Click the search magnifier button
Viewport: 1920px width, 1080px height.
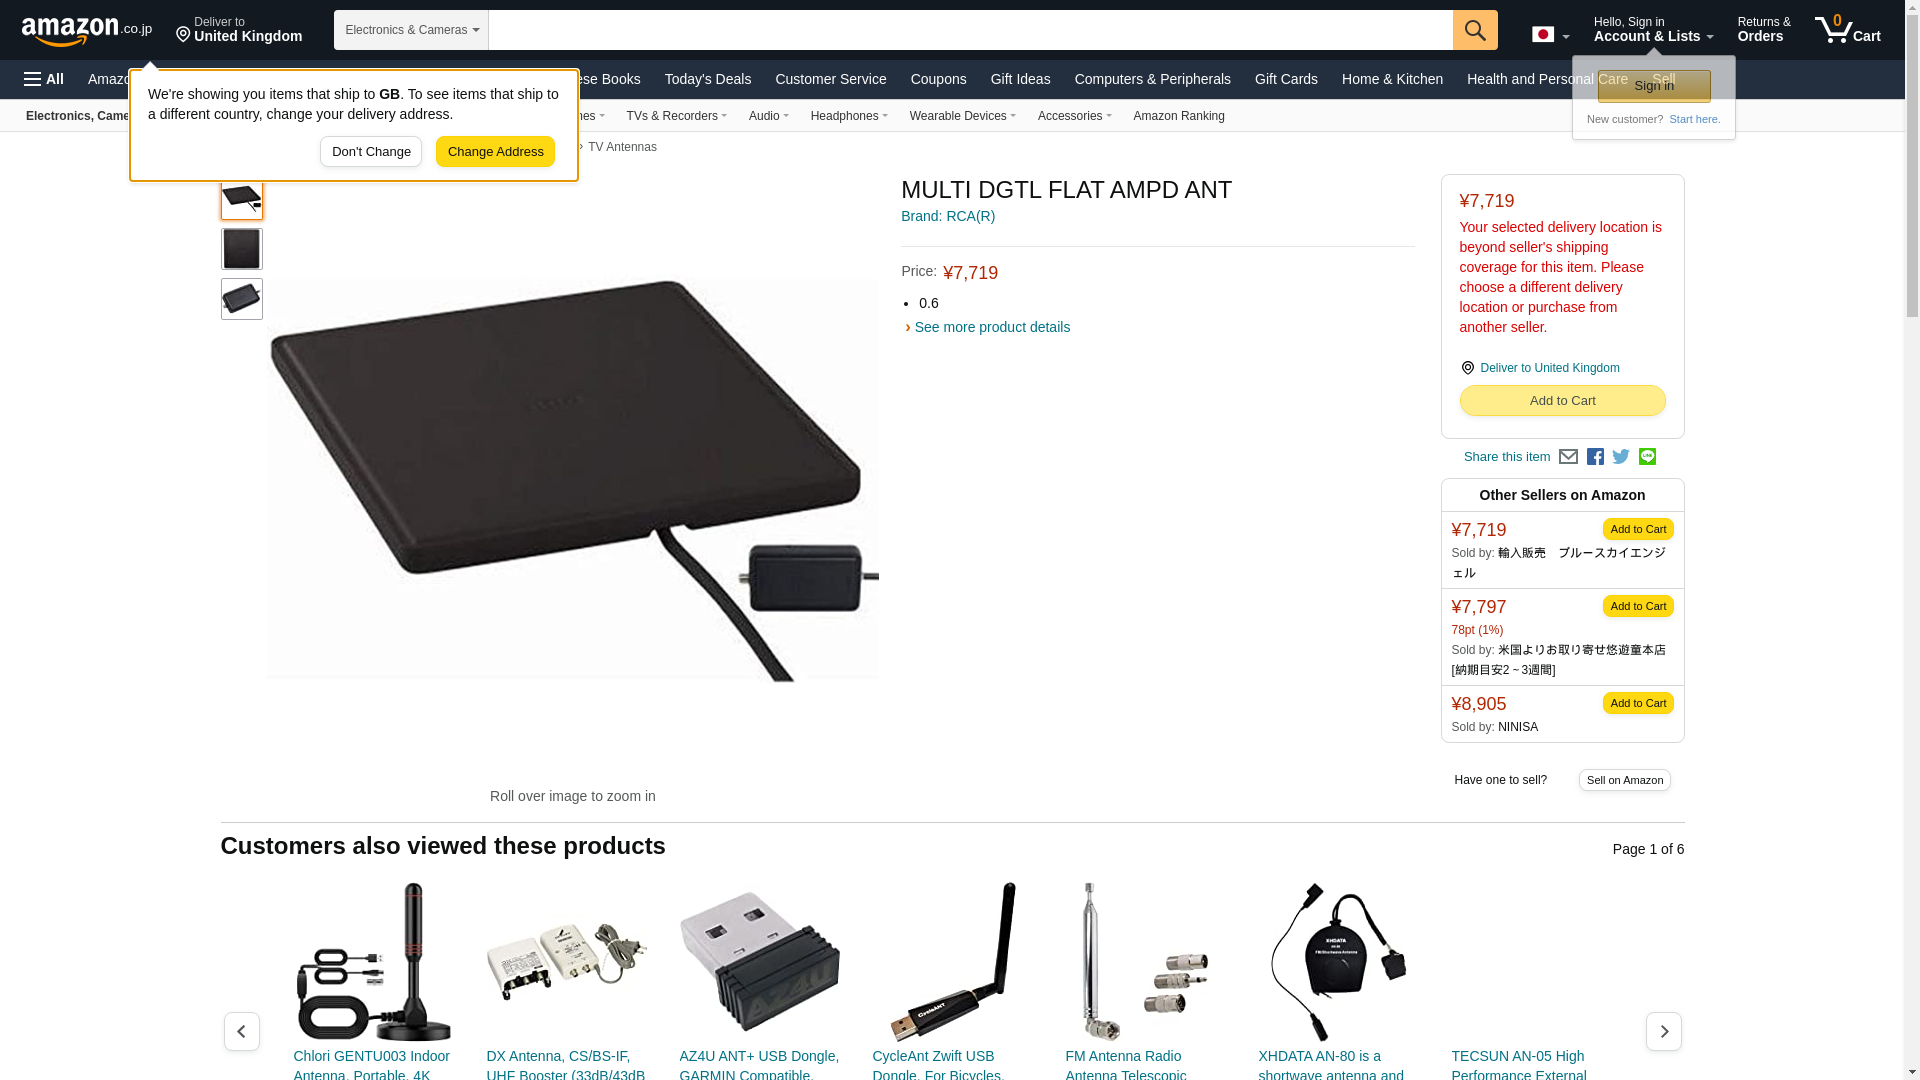point(1475,30)
